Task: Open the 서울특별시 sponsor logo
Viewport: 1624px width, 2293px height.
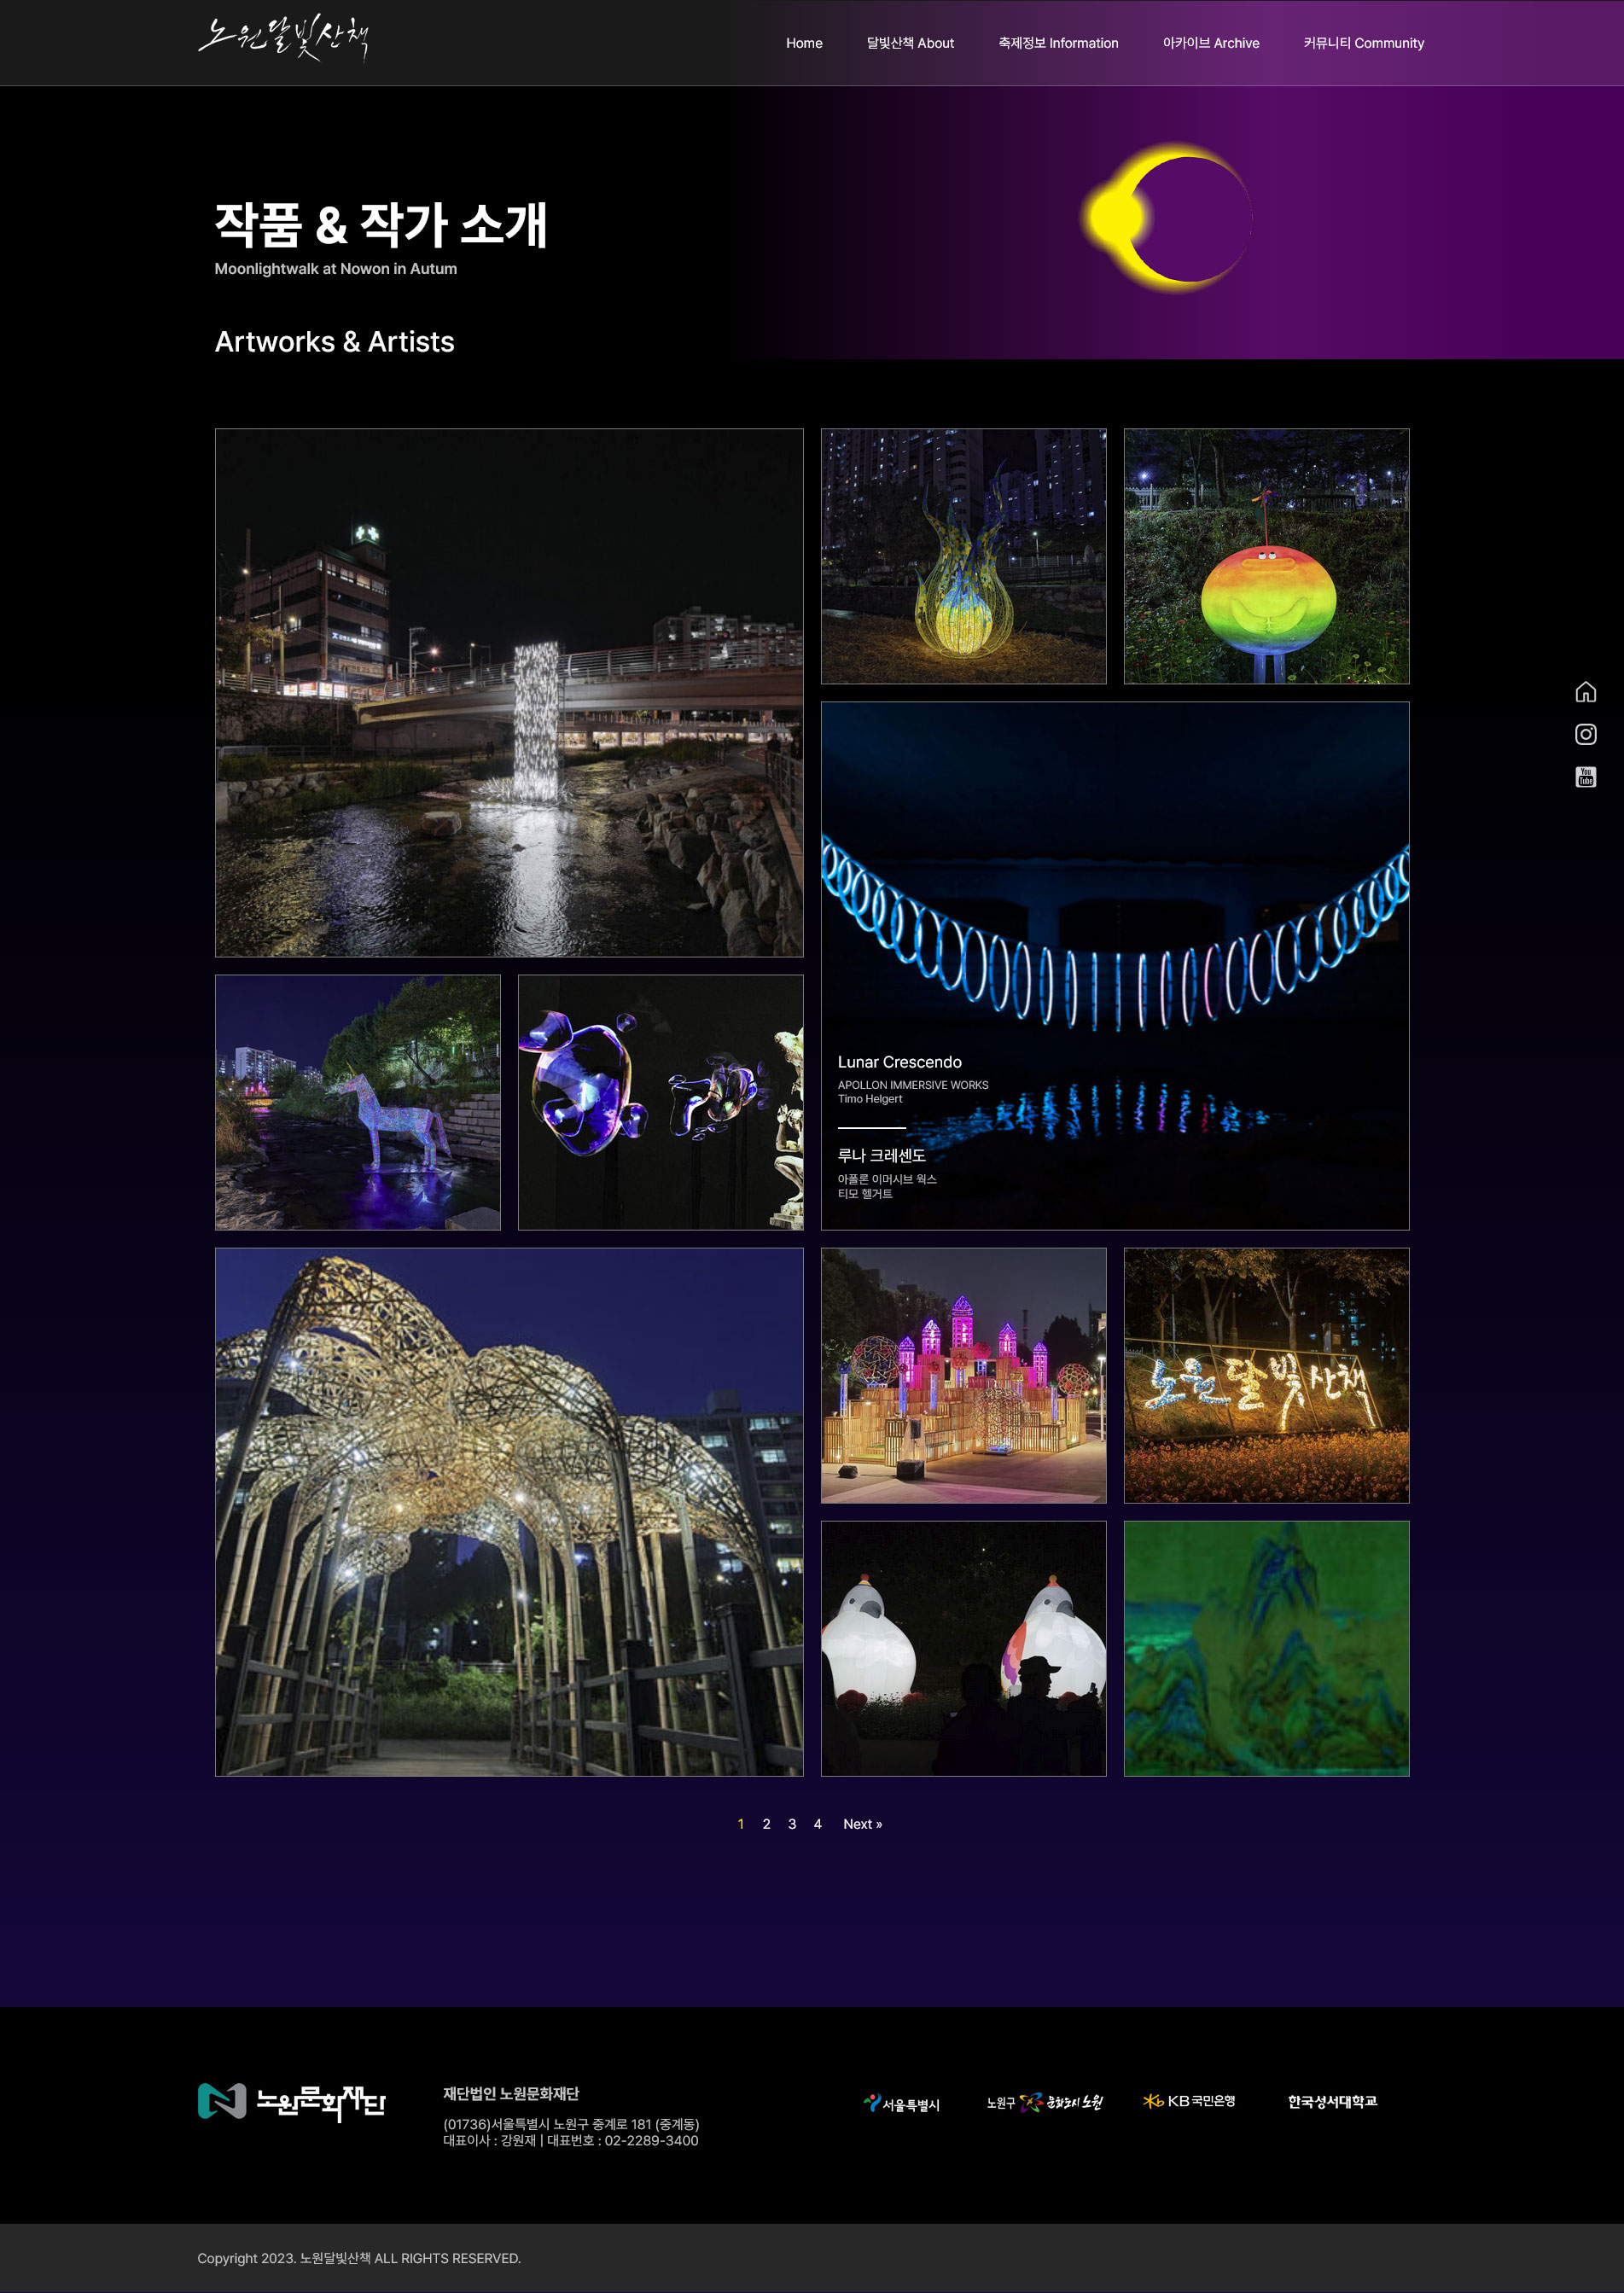Action: [902, 2103]
